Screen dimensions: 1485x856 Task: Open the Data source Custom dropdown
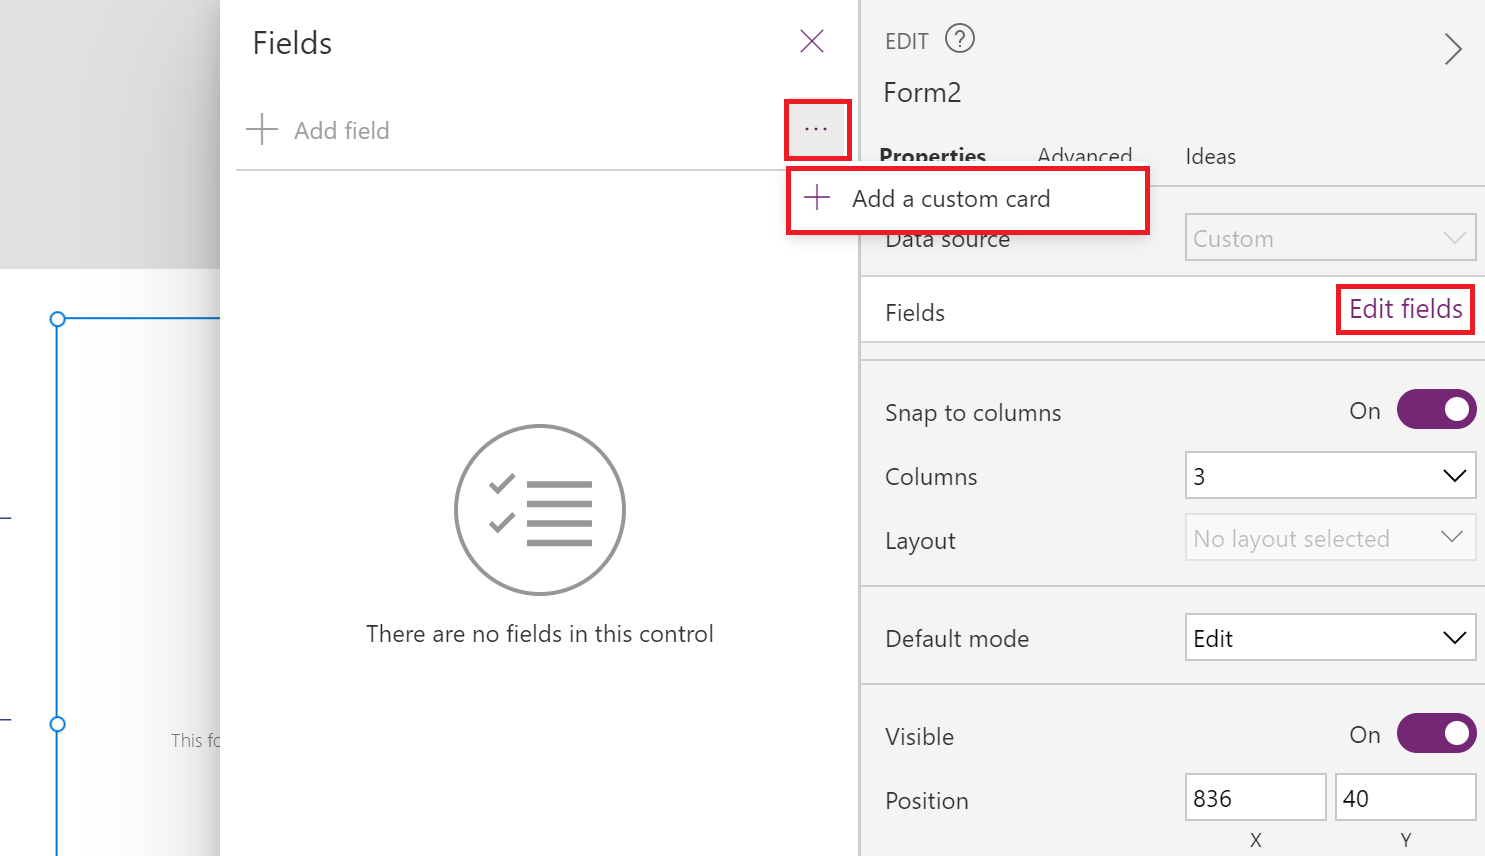click(1331, 237)
